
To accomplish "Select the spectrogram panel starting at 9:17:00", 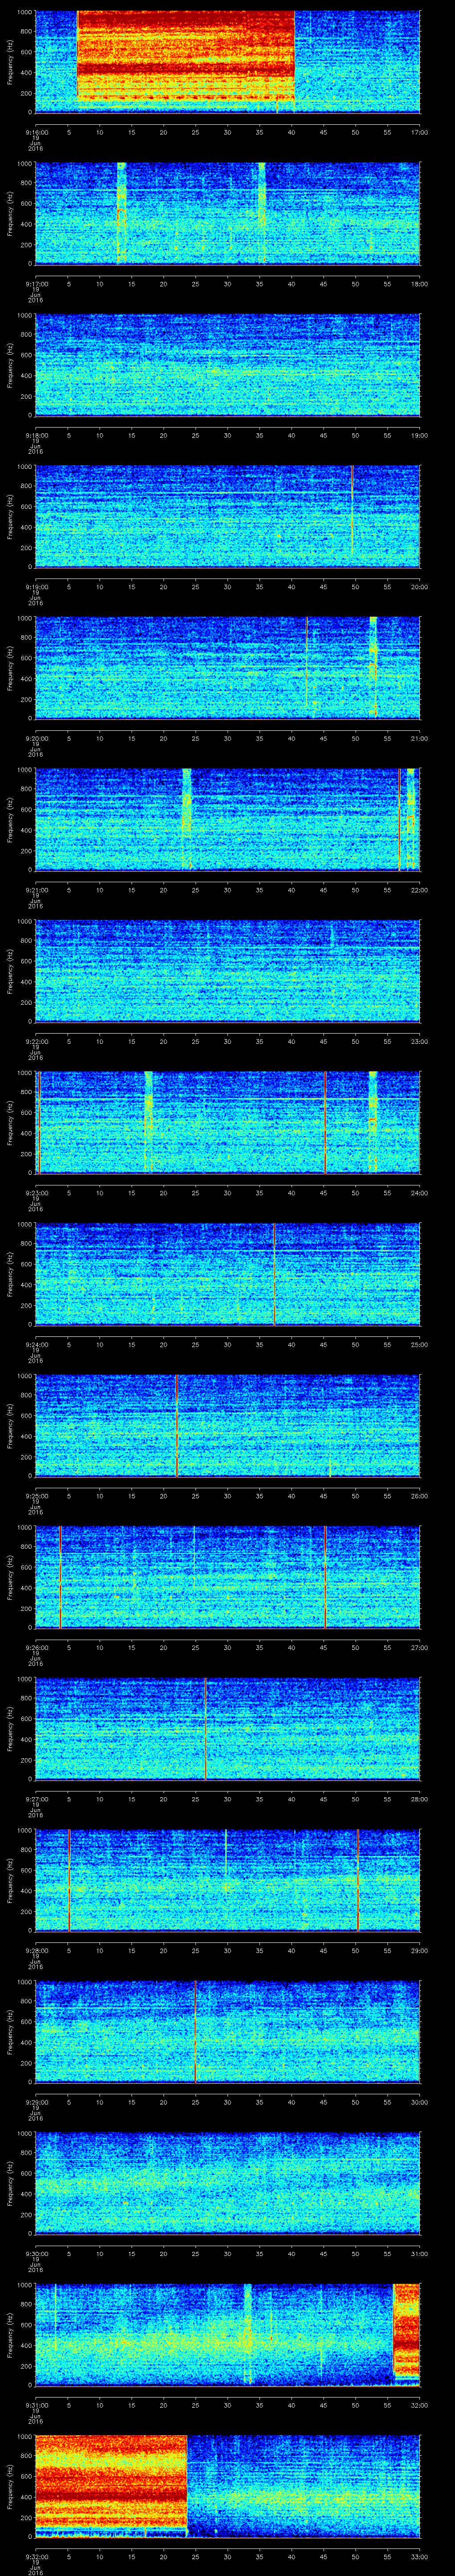I will tap(227, 213).
